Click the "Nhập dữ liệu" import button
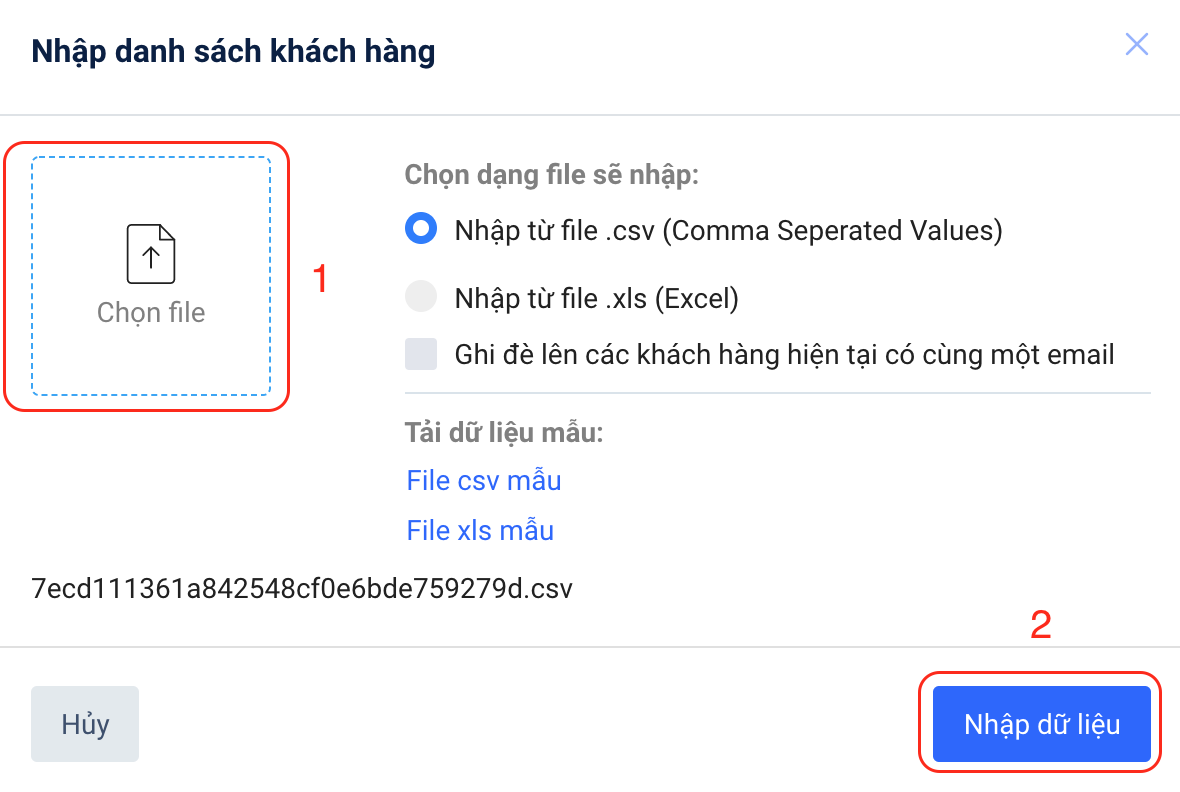This screenshot has height=792, width=1180. pyautogui.click(x=1041, y=724)
